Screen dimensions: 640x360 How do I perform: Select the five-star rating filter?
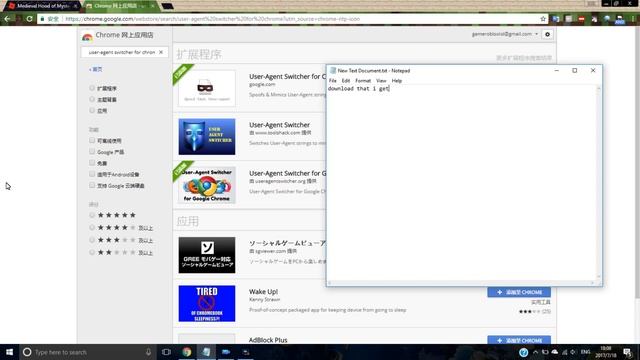(x=92, y=215)
